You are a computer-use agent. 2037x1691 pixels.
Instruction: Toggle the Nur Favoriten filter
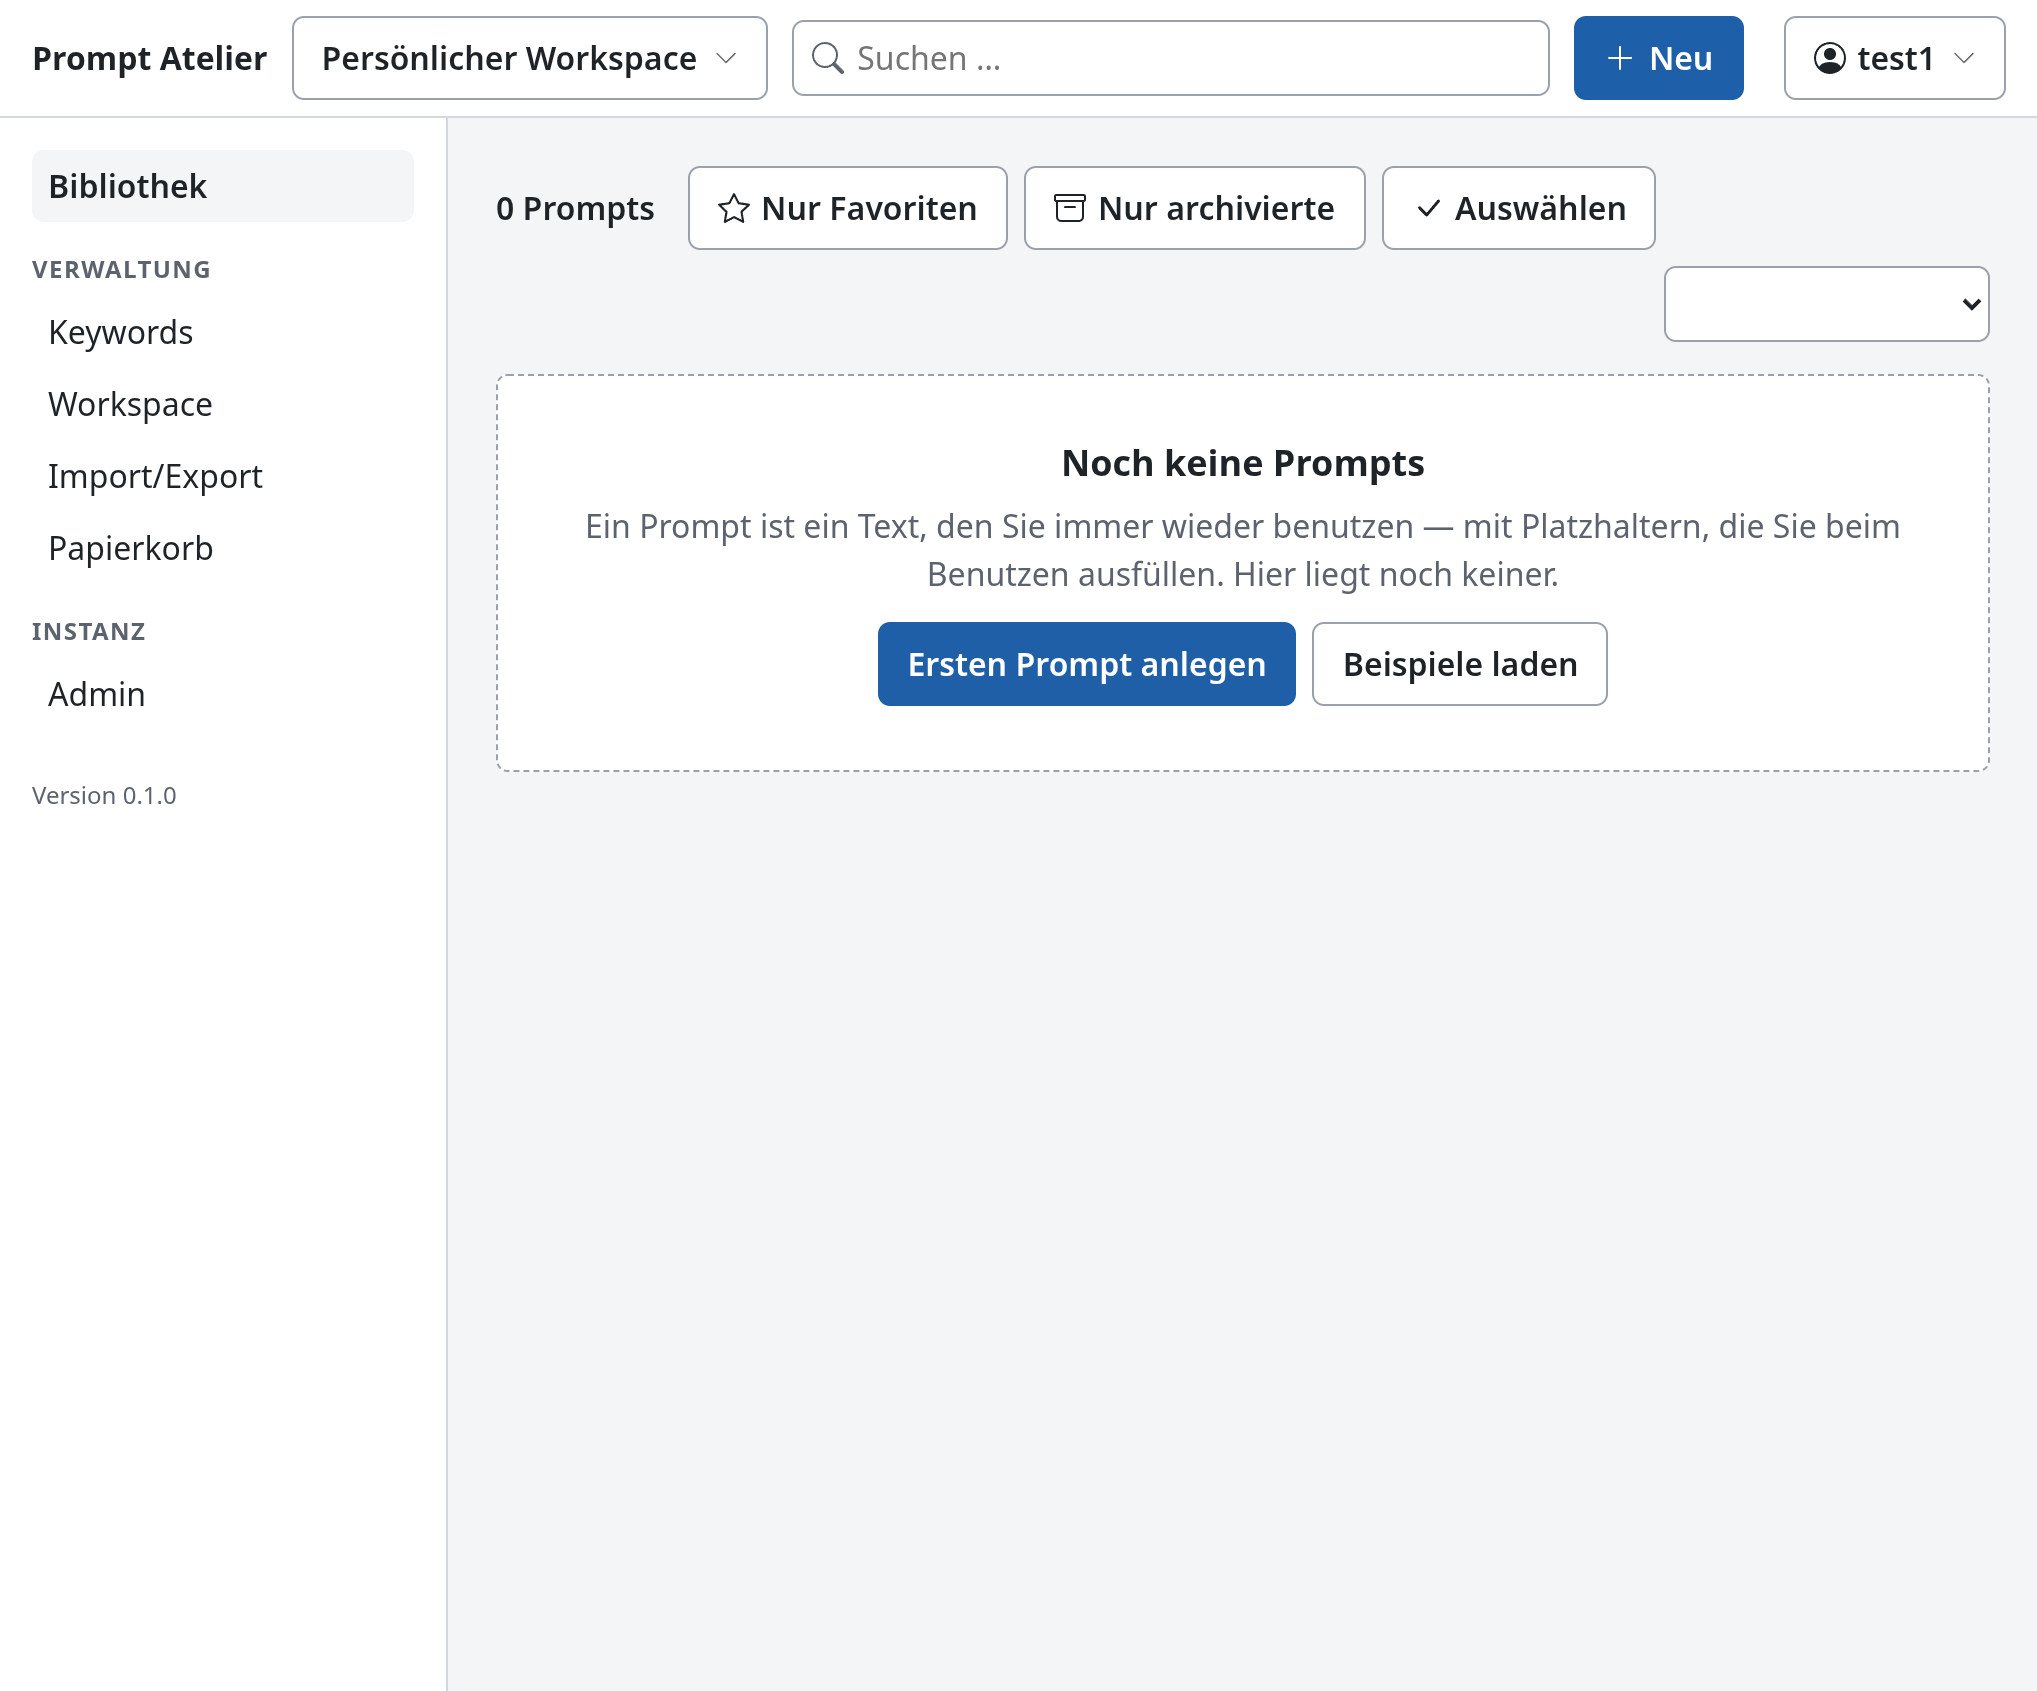[x=847, y=208]
